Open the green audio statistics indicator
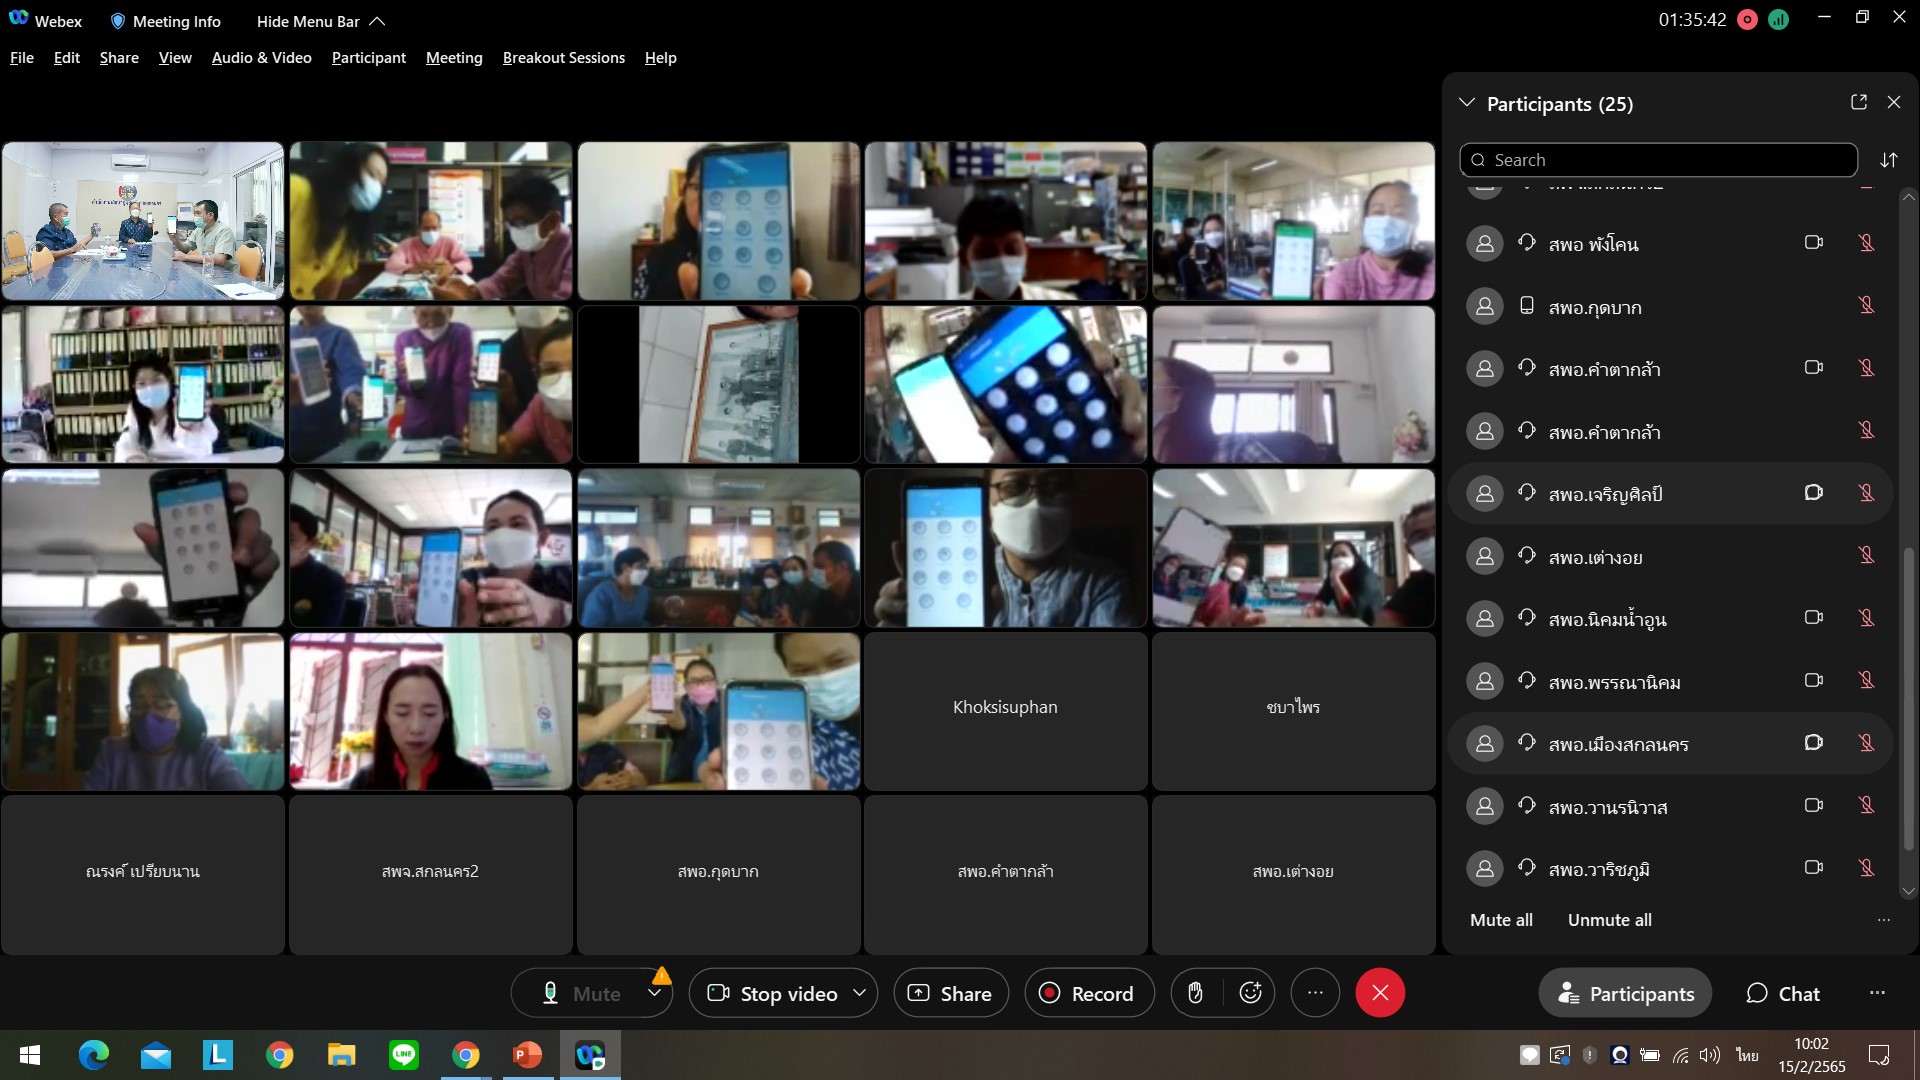This screenshot has height=1080, width=1920. [1778, 20]
